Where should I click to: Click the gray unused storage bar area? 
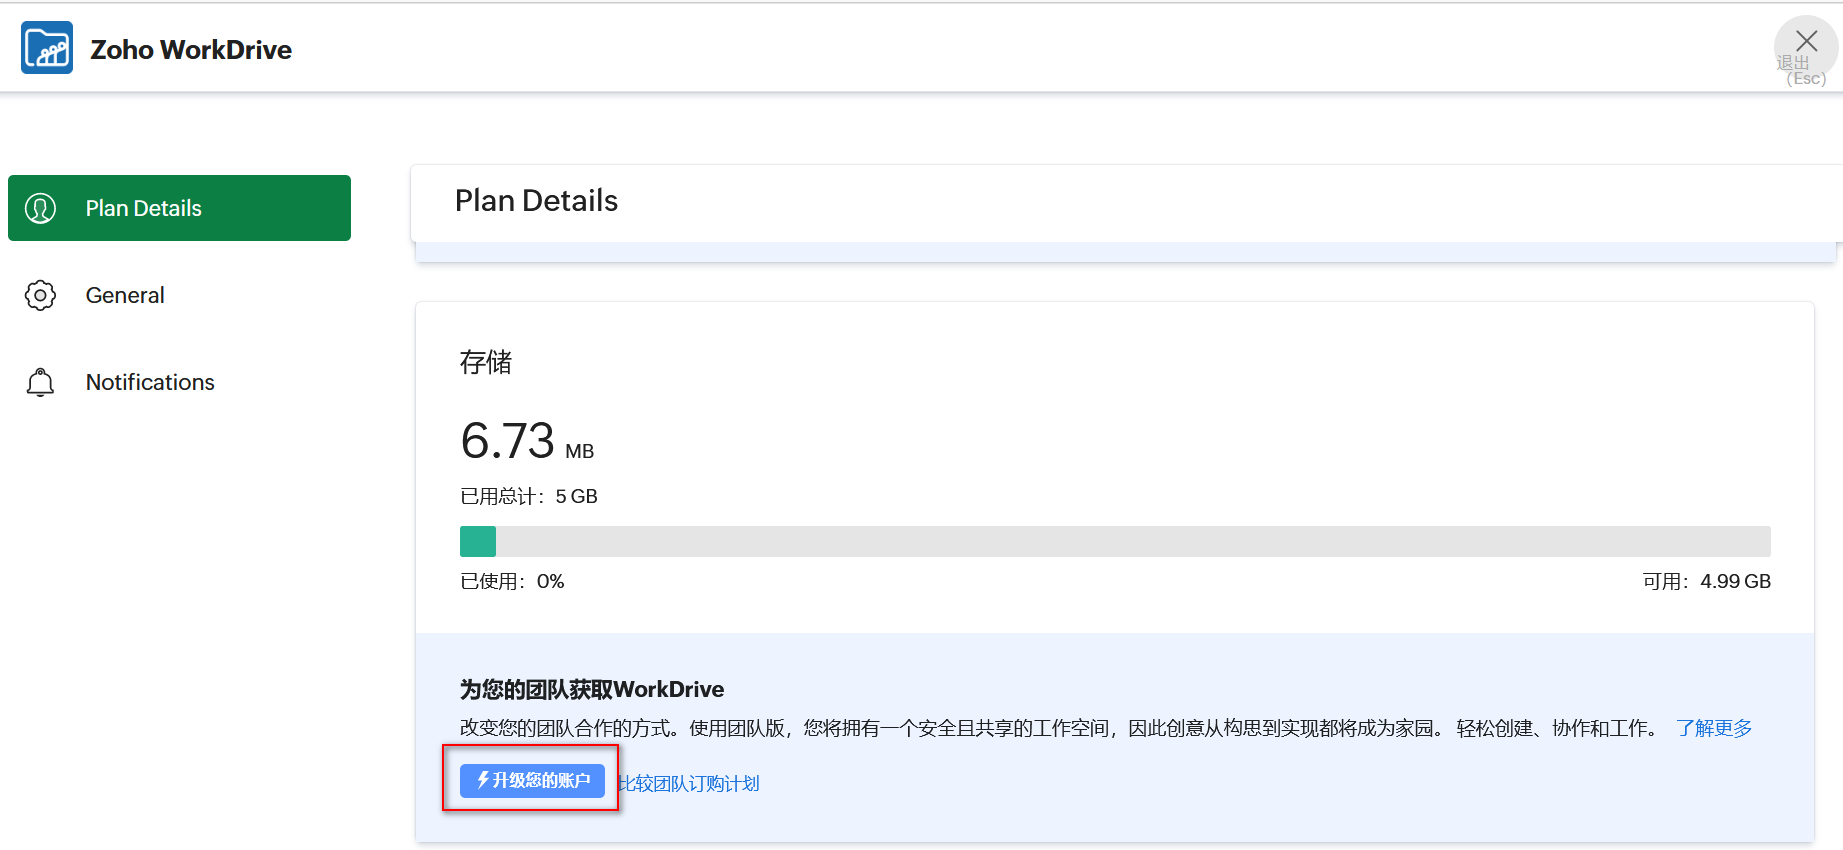[x=1130, y=541]
